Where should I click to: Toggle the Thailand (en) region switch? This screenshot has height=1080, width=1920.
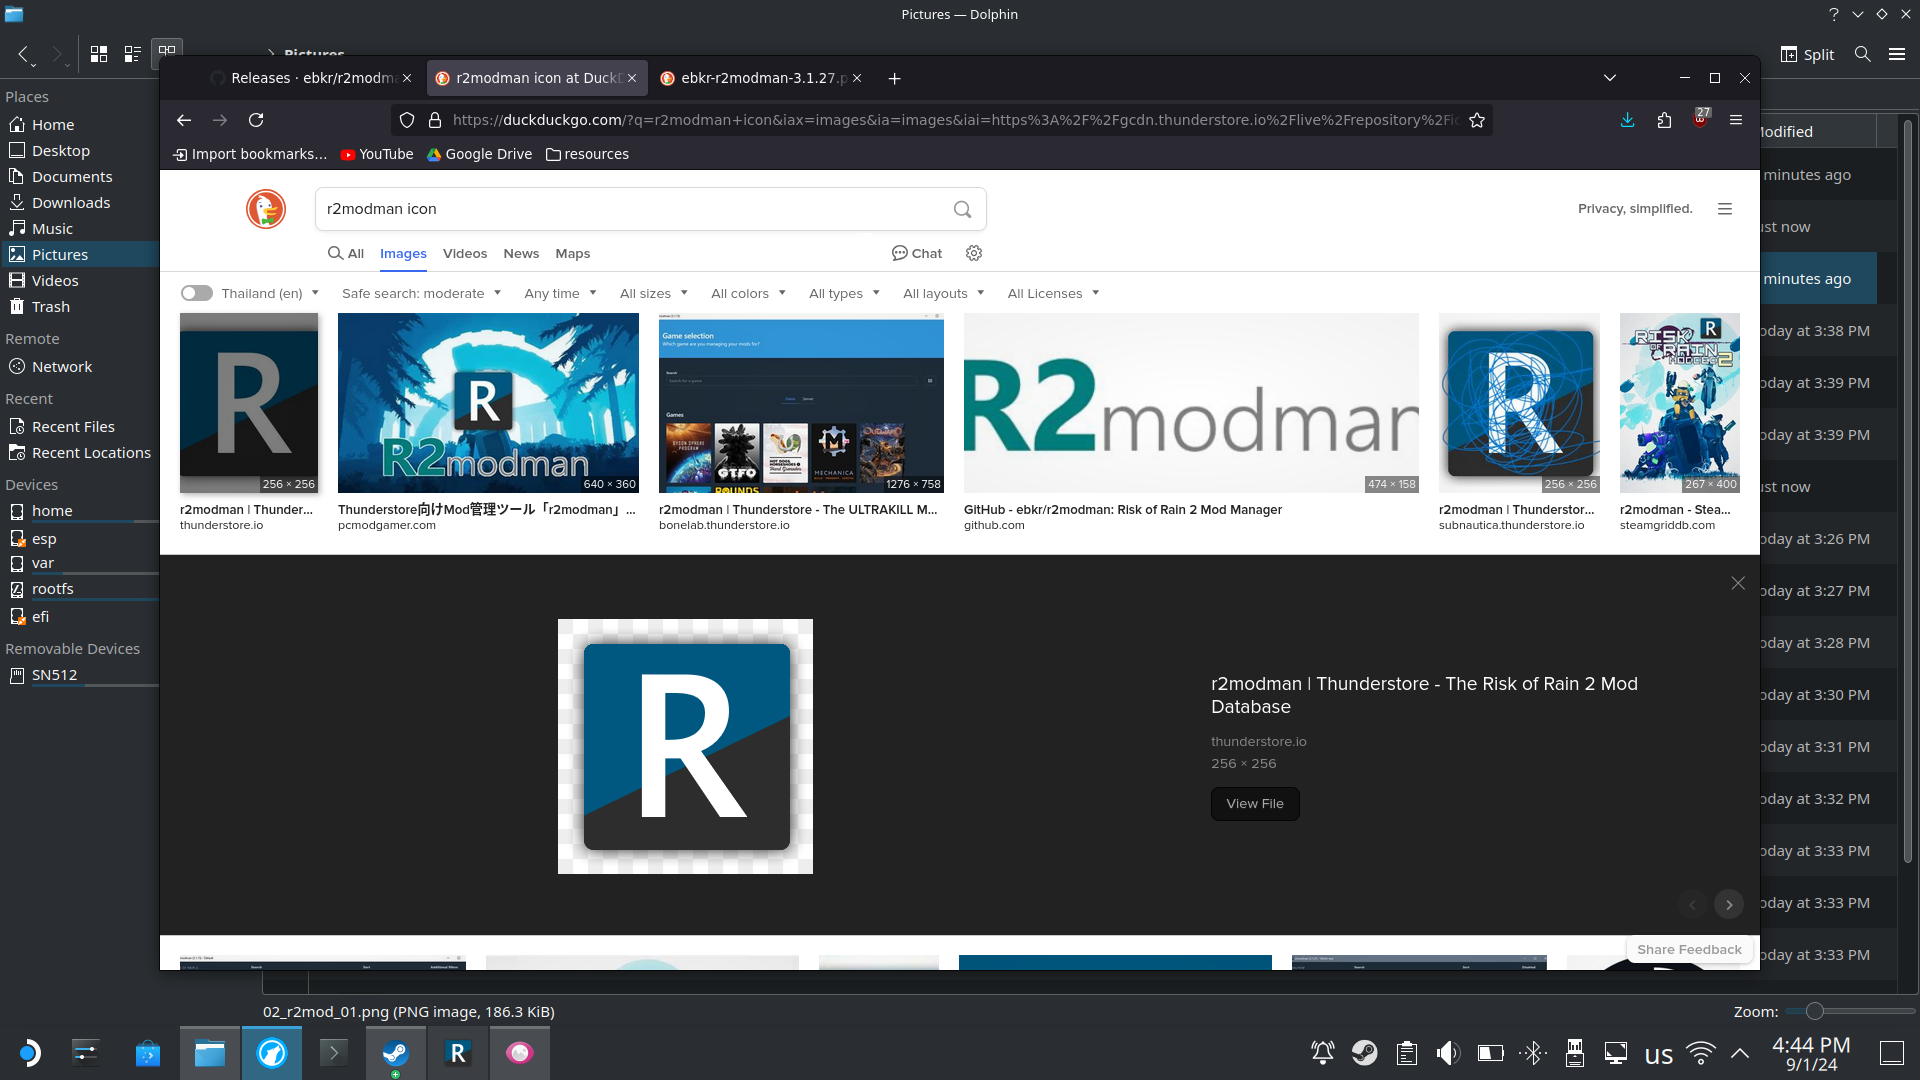197,293
